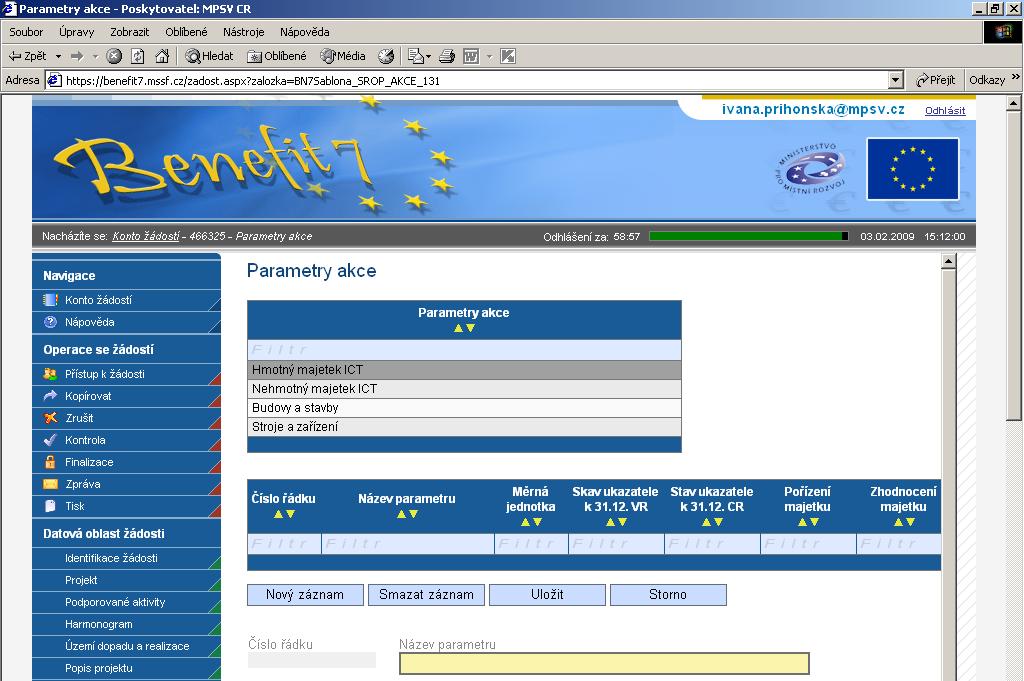Open the Mail button dropdown arrow
The image size is (1024, 681).
point(428,56)
